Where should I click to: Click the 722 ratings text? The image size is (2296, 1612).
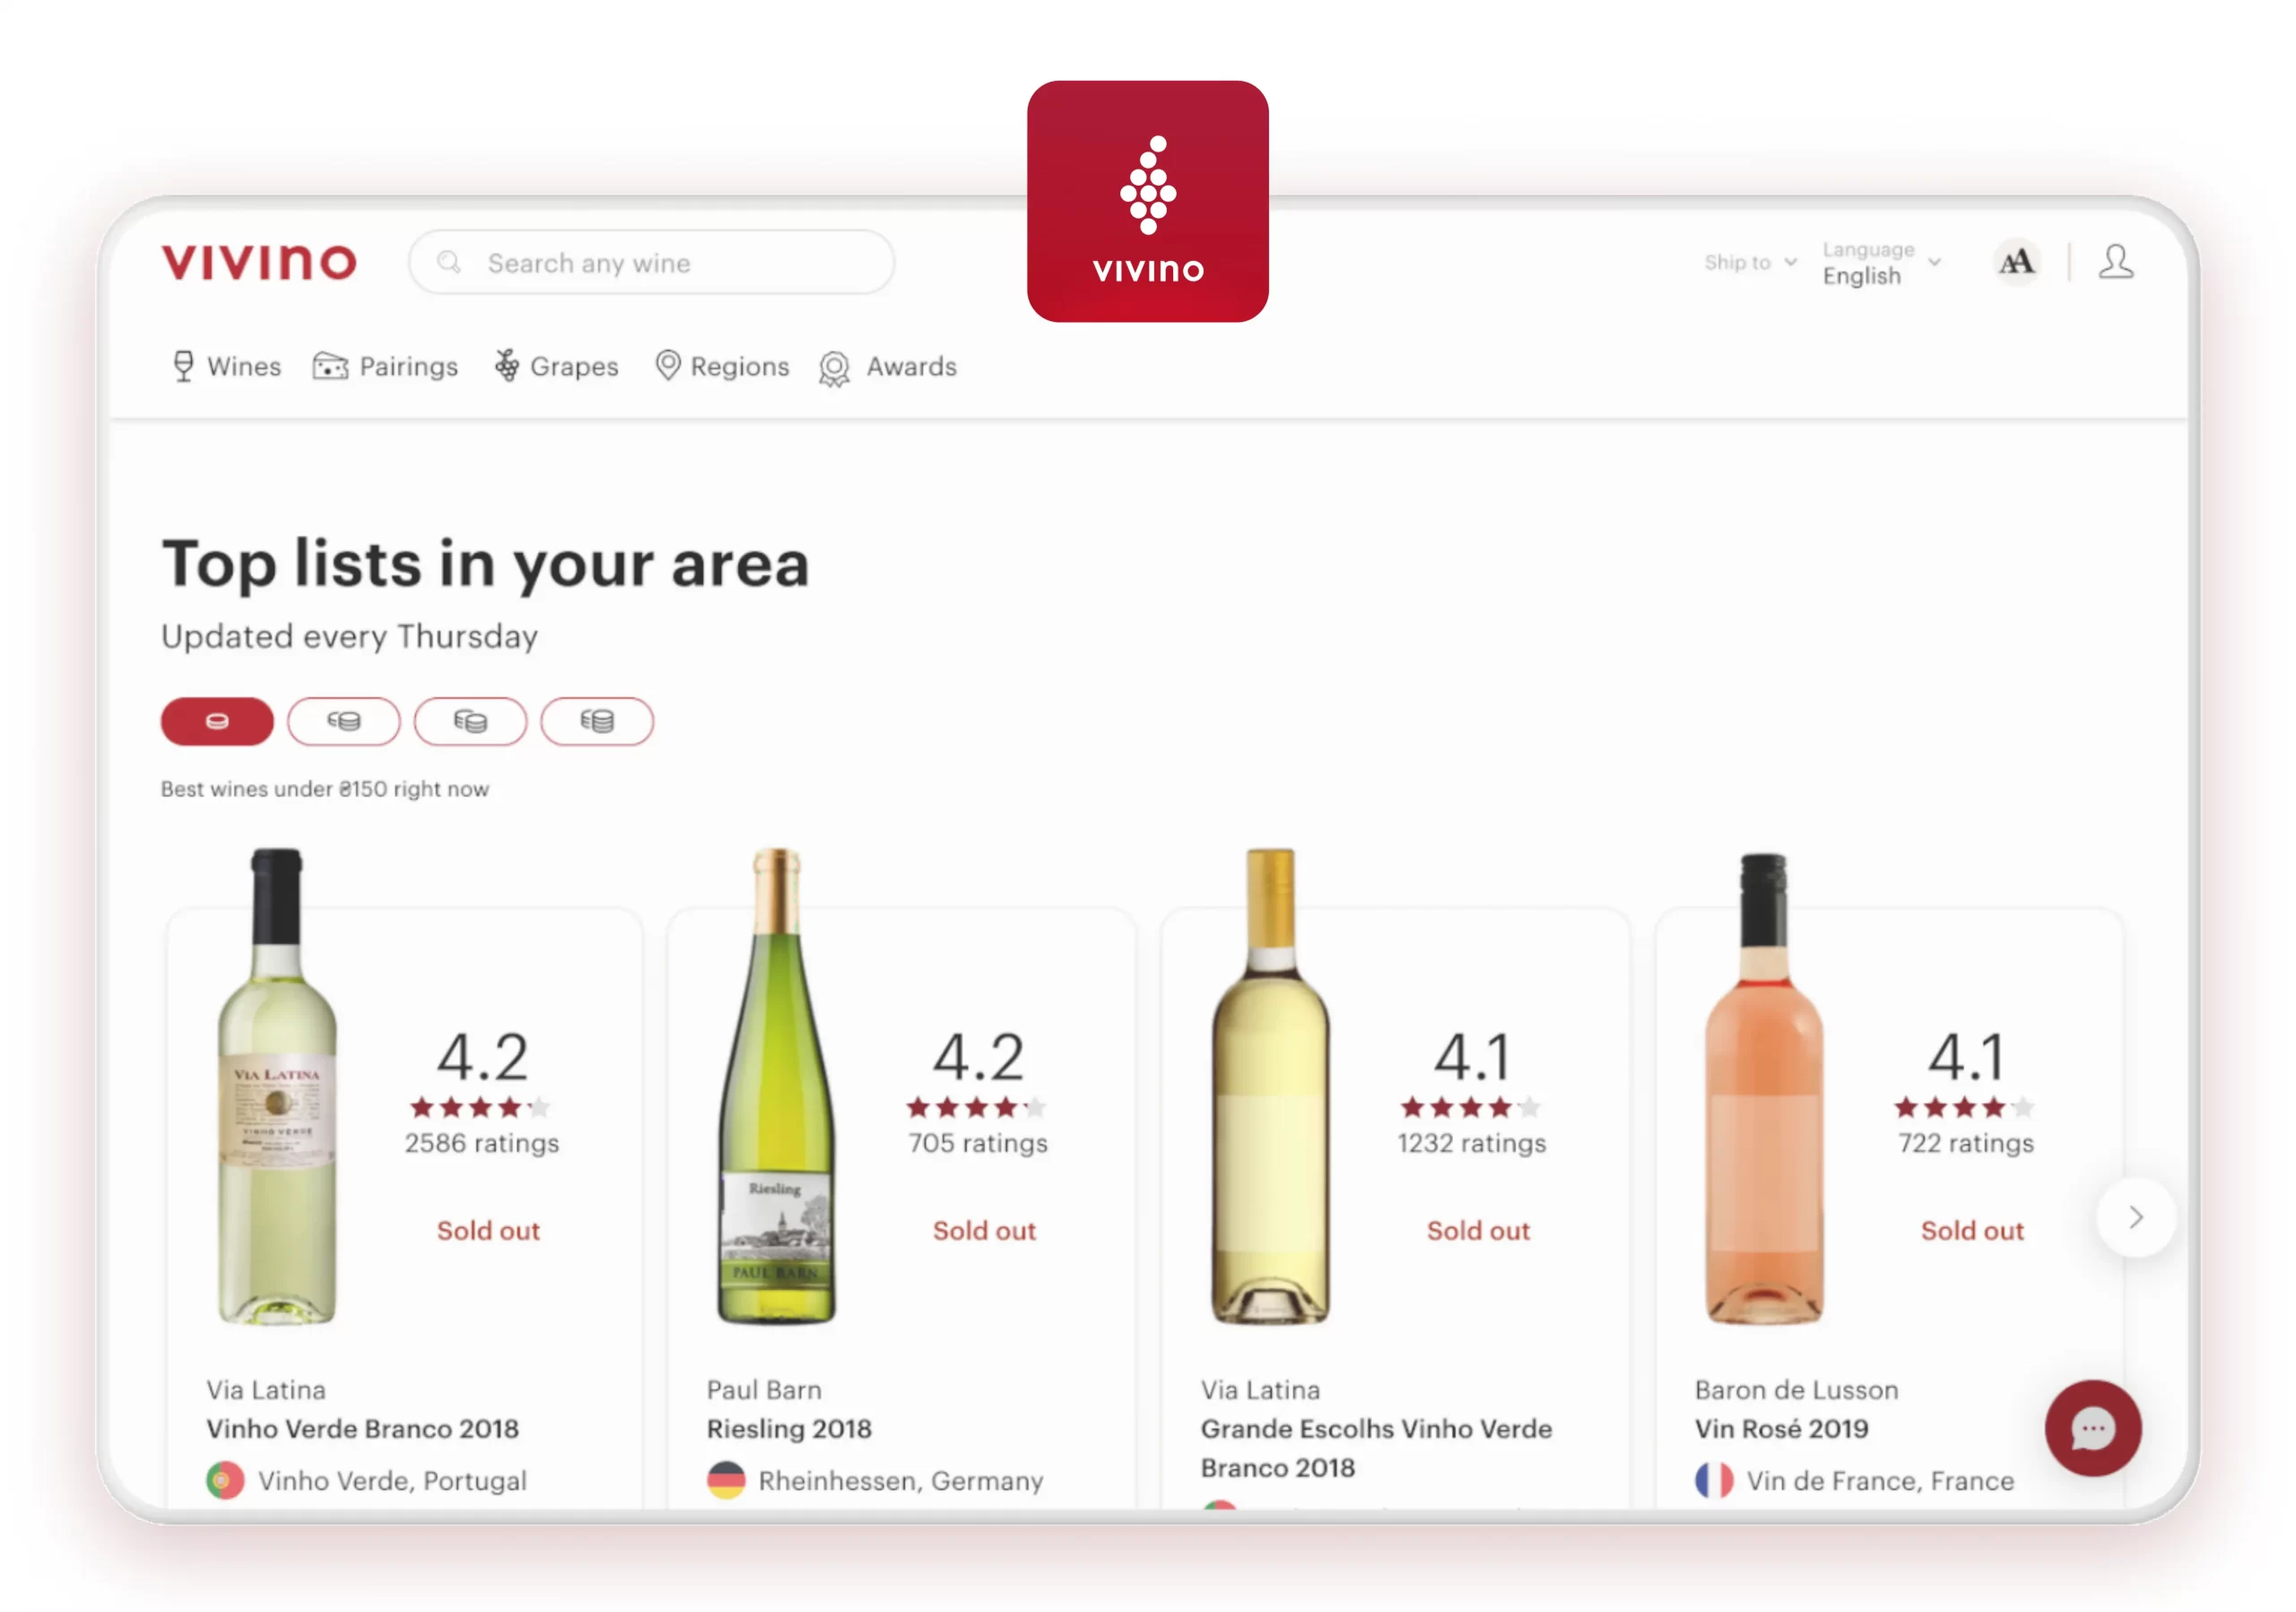[1966, 1143]
